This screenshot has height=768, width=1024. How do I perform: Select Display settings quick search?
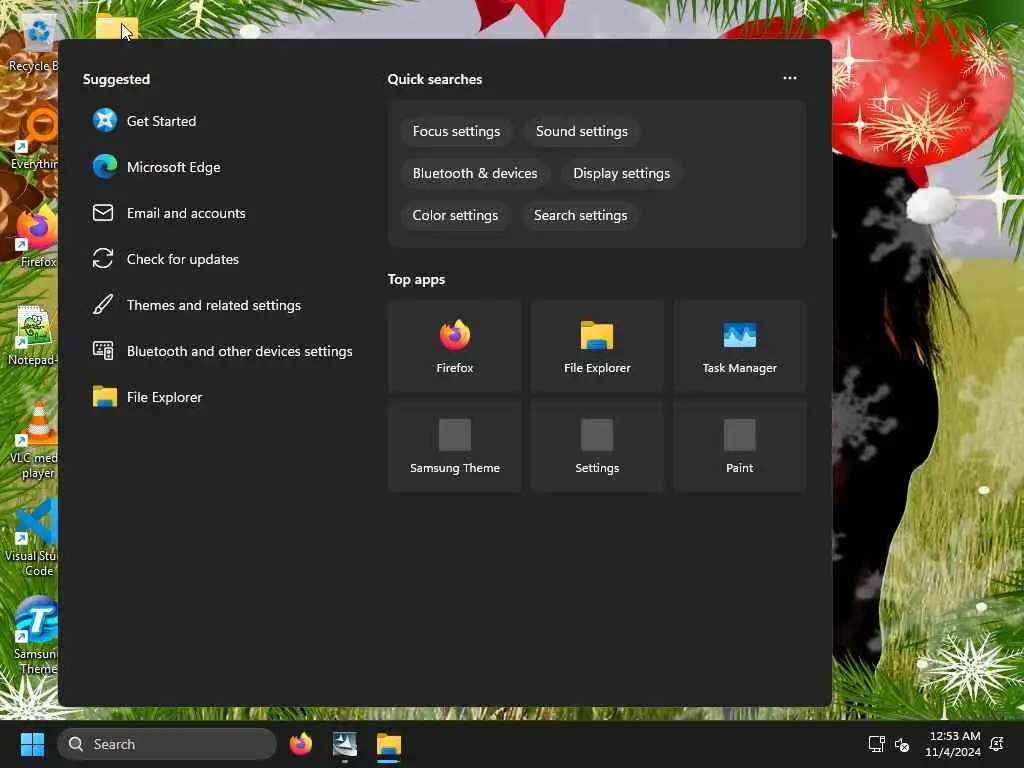click(622, 173)
